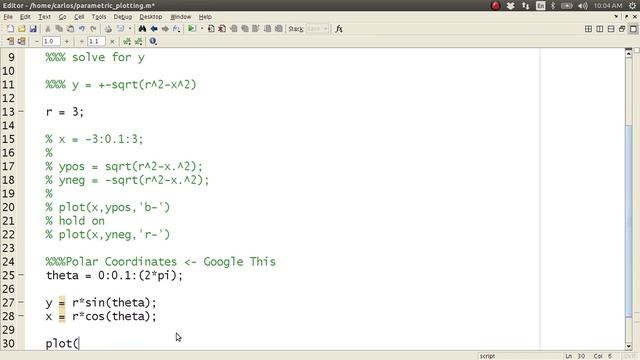Toggle breakpoint dash on line 13
640x360 pixels.
coord(21,111)
